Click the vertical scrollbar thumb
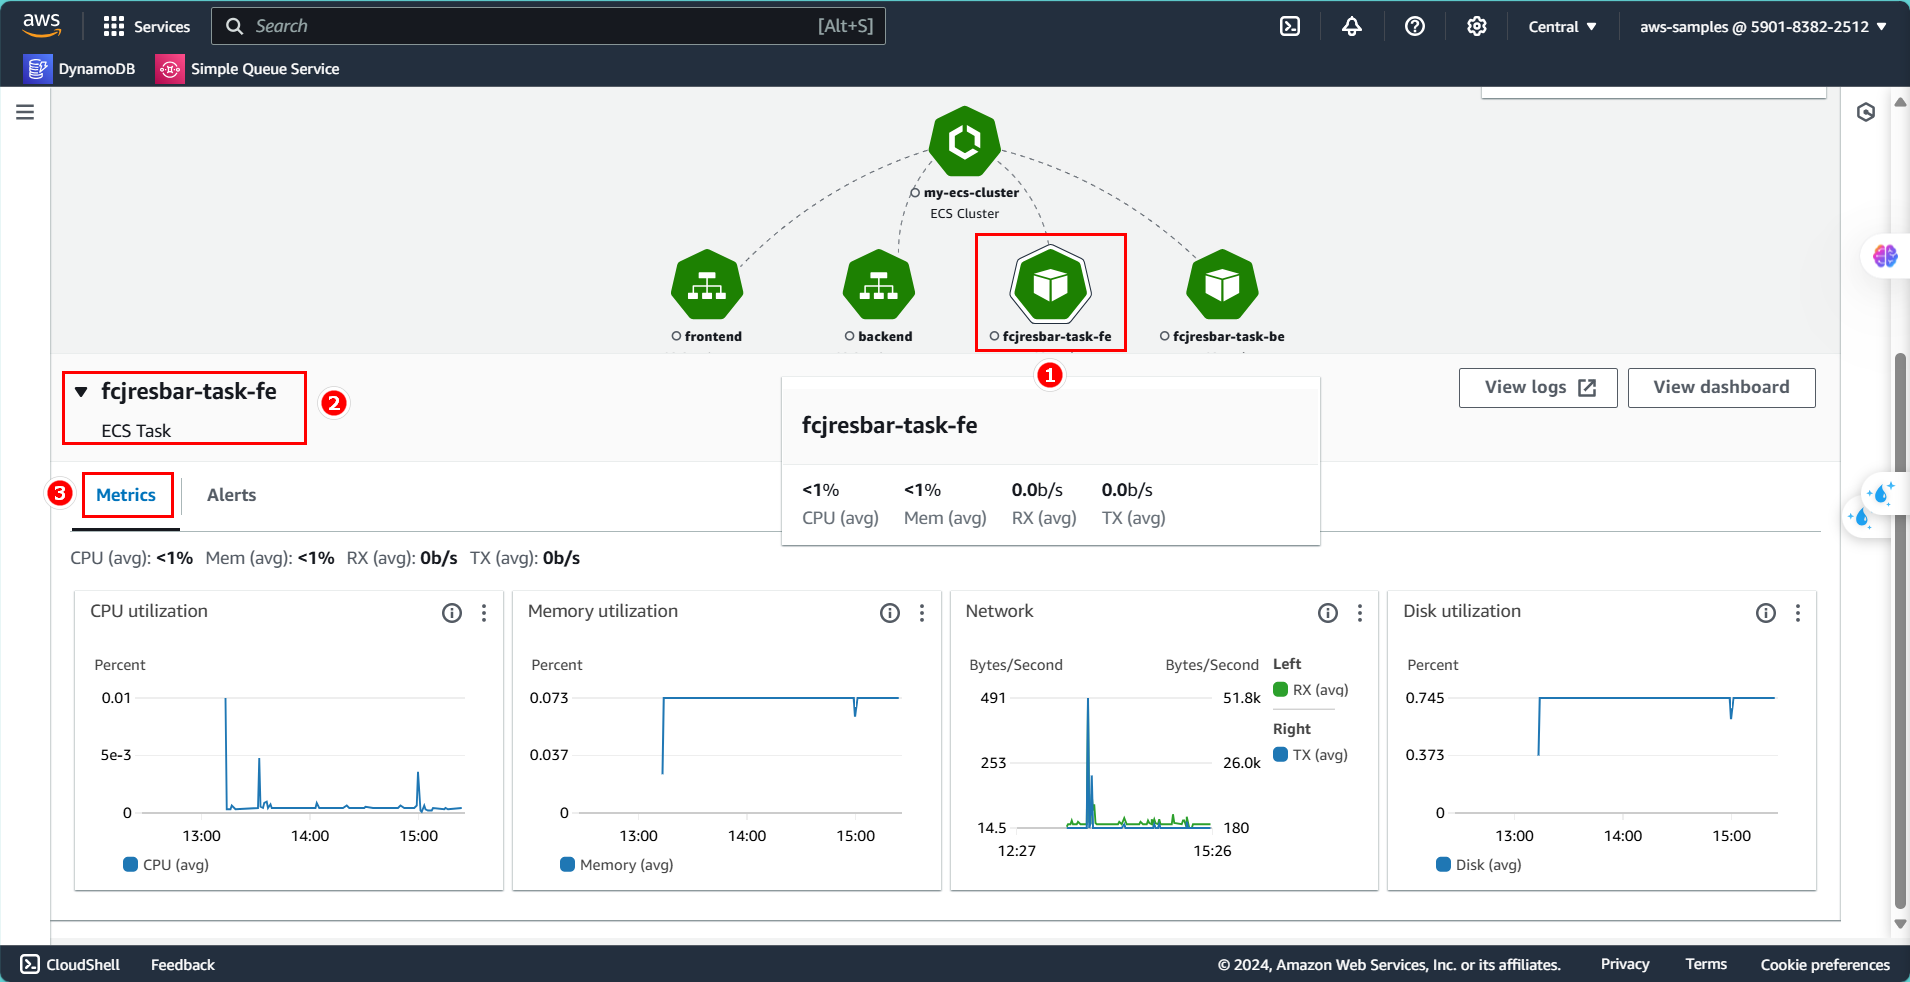 (1900, 630)
